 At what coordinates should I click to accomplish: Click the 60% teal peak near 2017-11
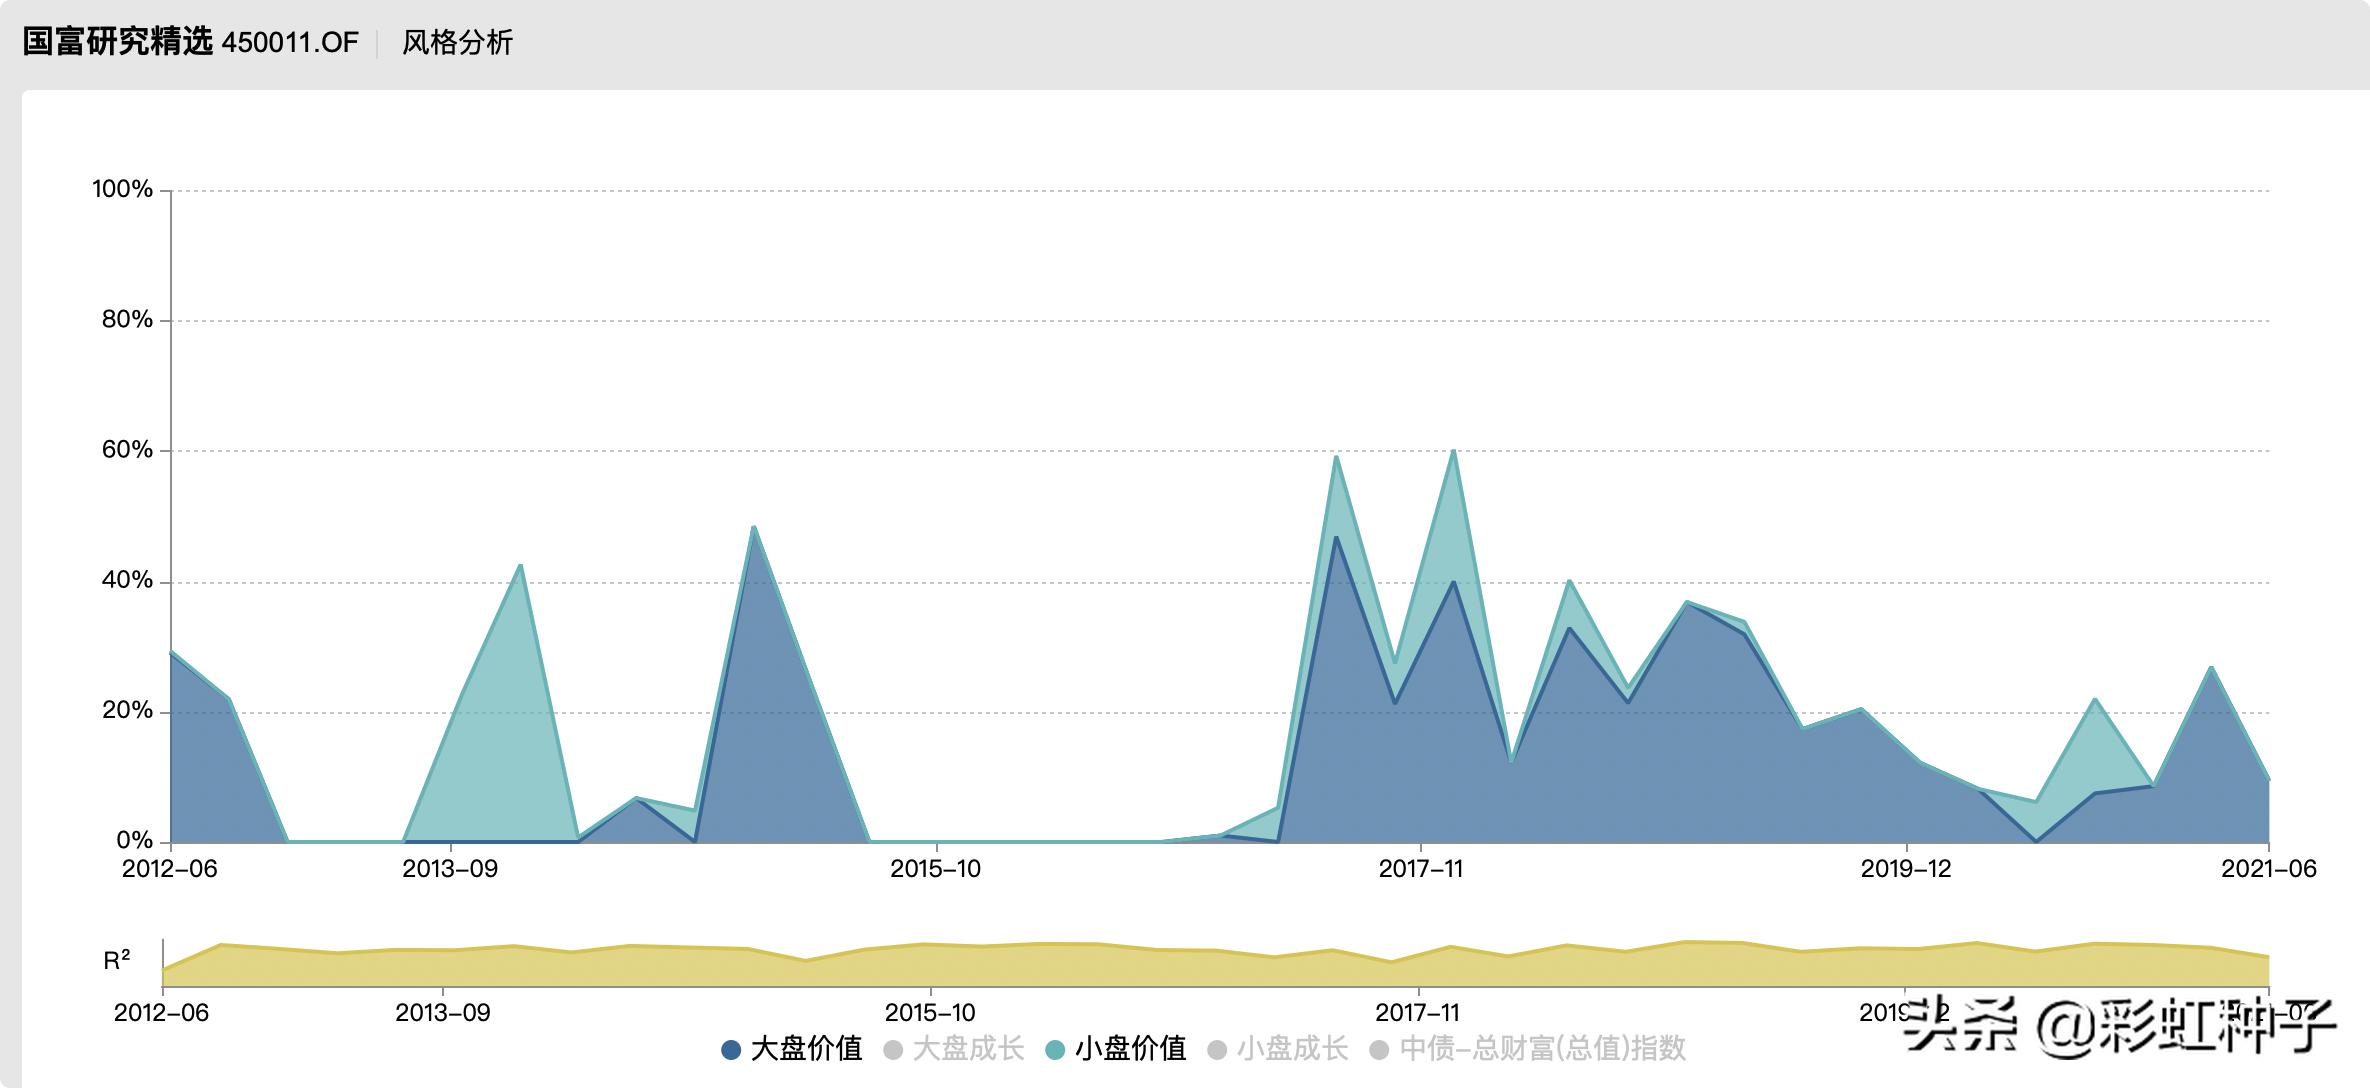tap(1452, 453)
